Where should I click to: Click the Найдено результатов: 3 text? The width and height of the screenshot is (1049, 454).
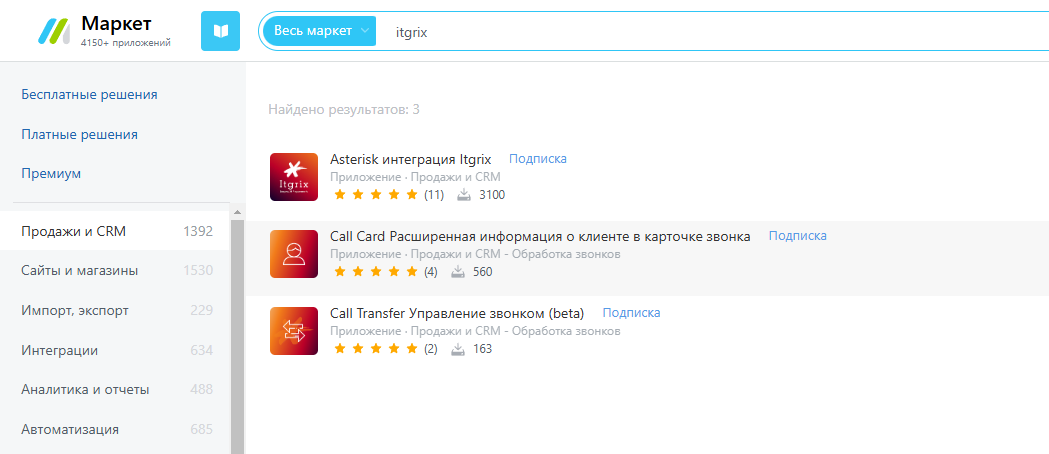(344, 110)
